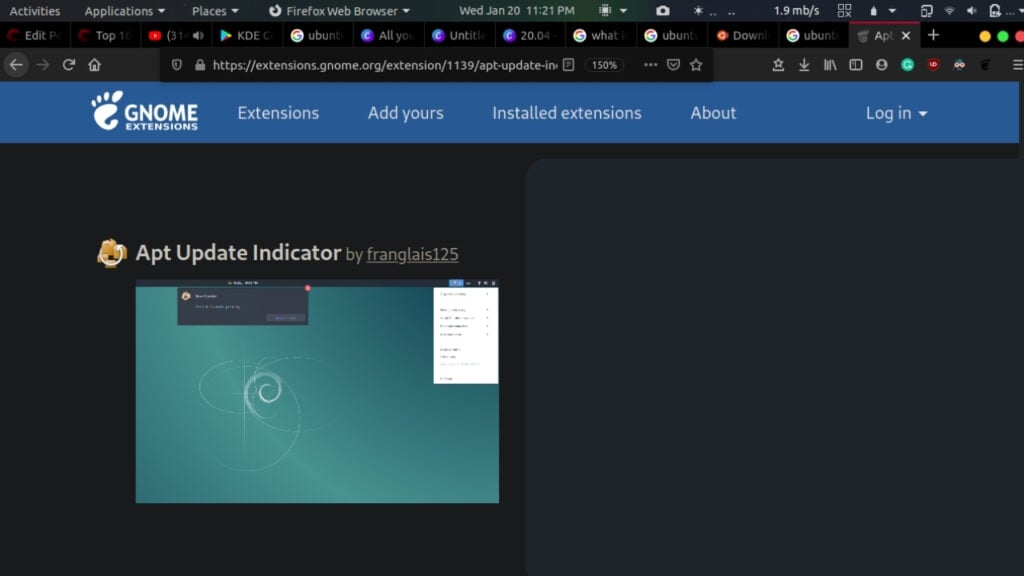
Task: Click the brightness sun indicator in top bar
Action: point(698,10)
